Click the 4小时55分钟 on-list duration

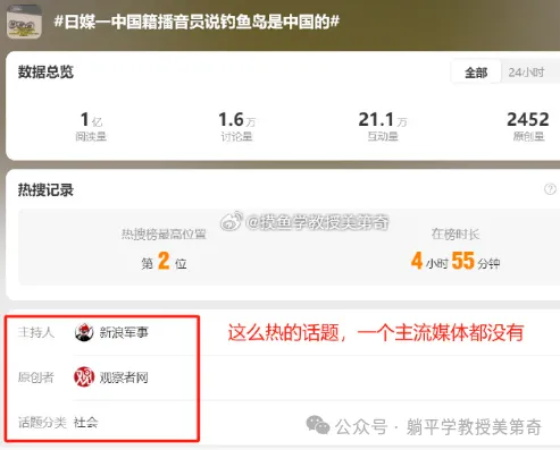point(455,261)
